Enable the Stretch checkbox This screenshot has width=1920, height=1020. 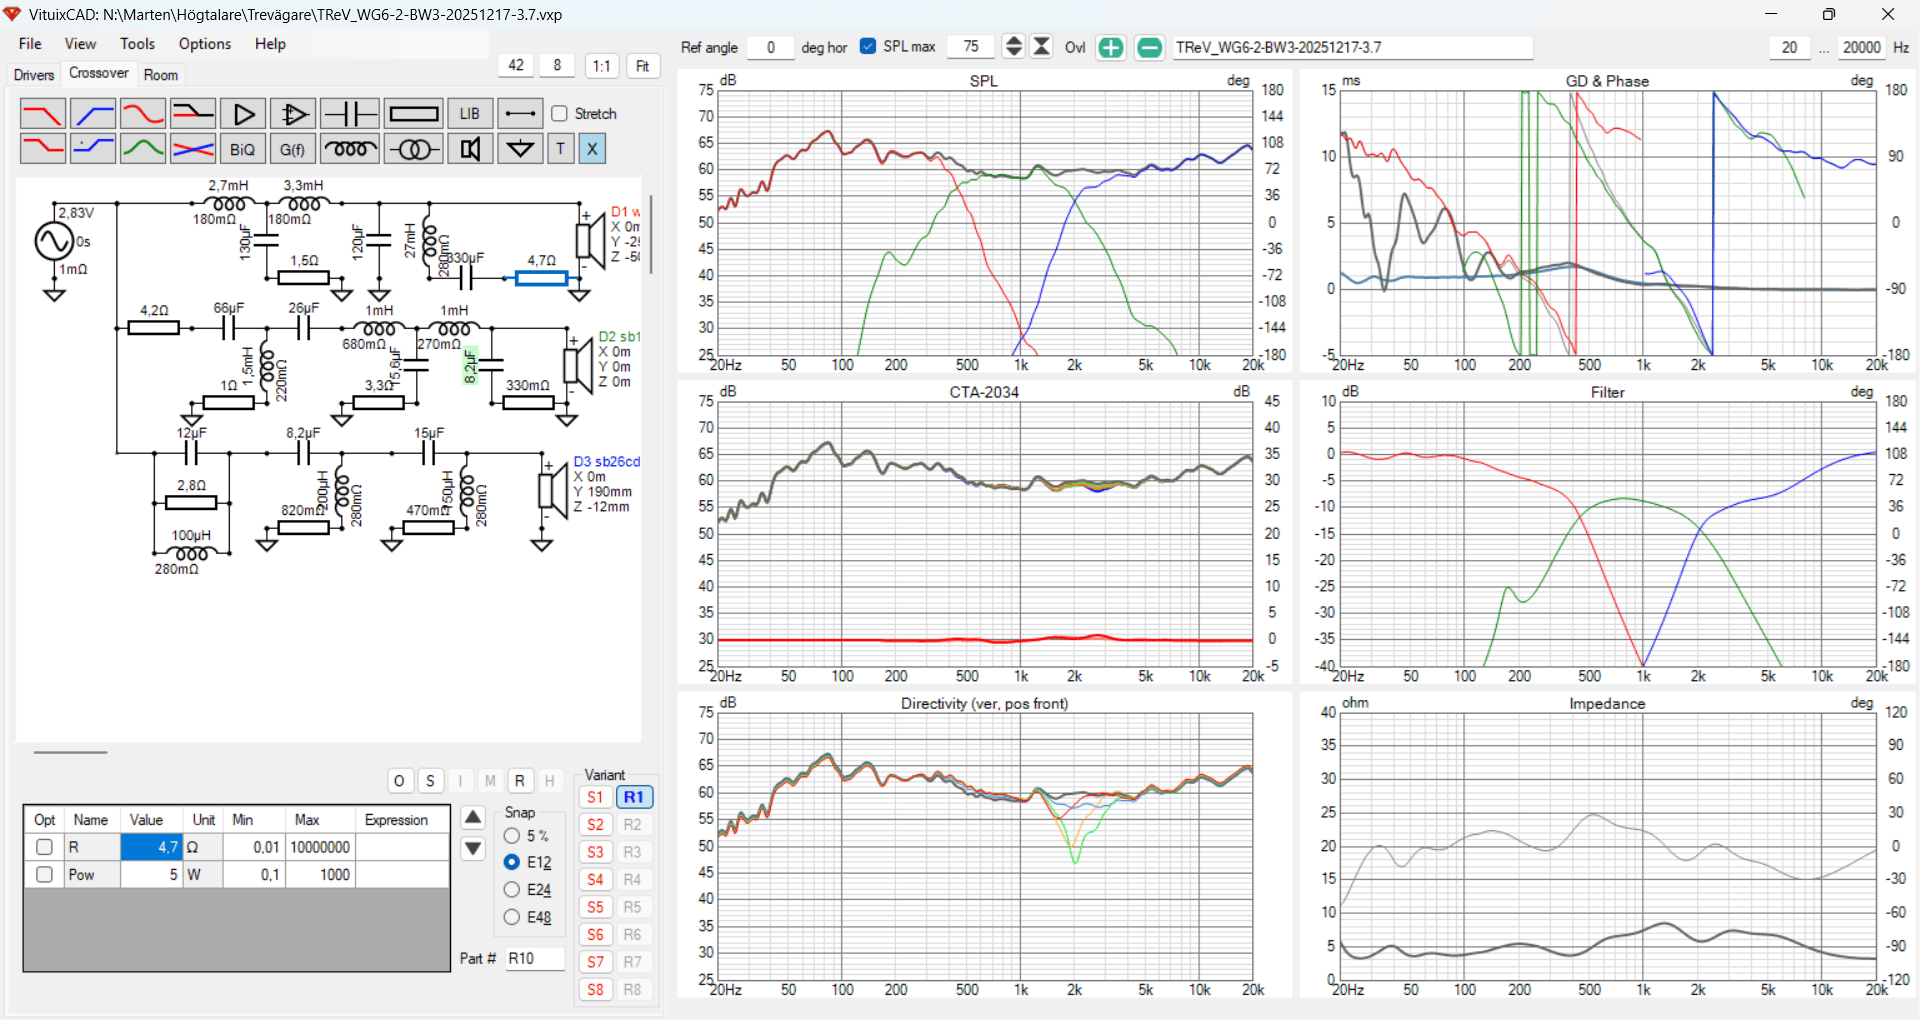(560, 114)
